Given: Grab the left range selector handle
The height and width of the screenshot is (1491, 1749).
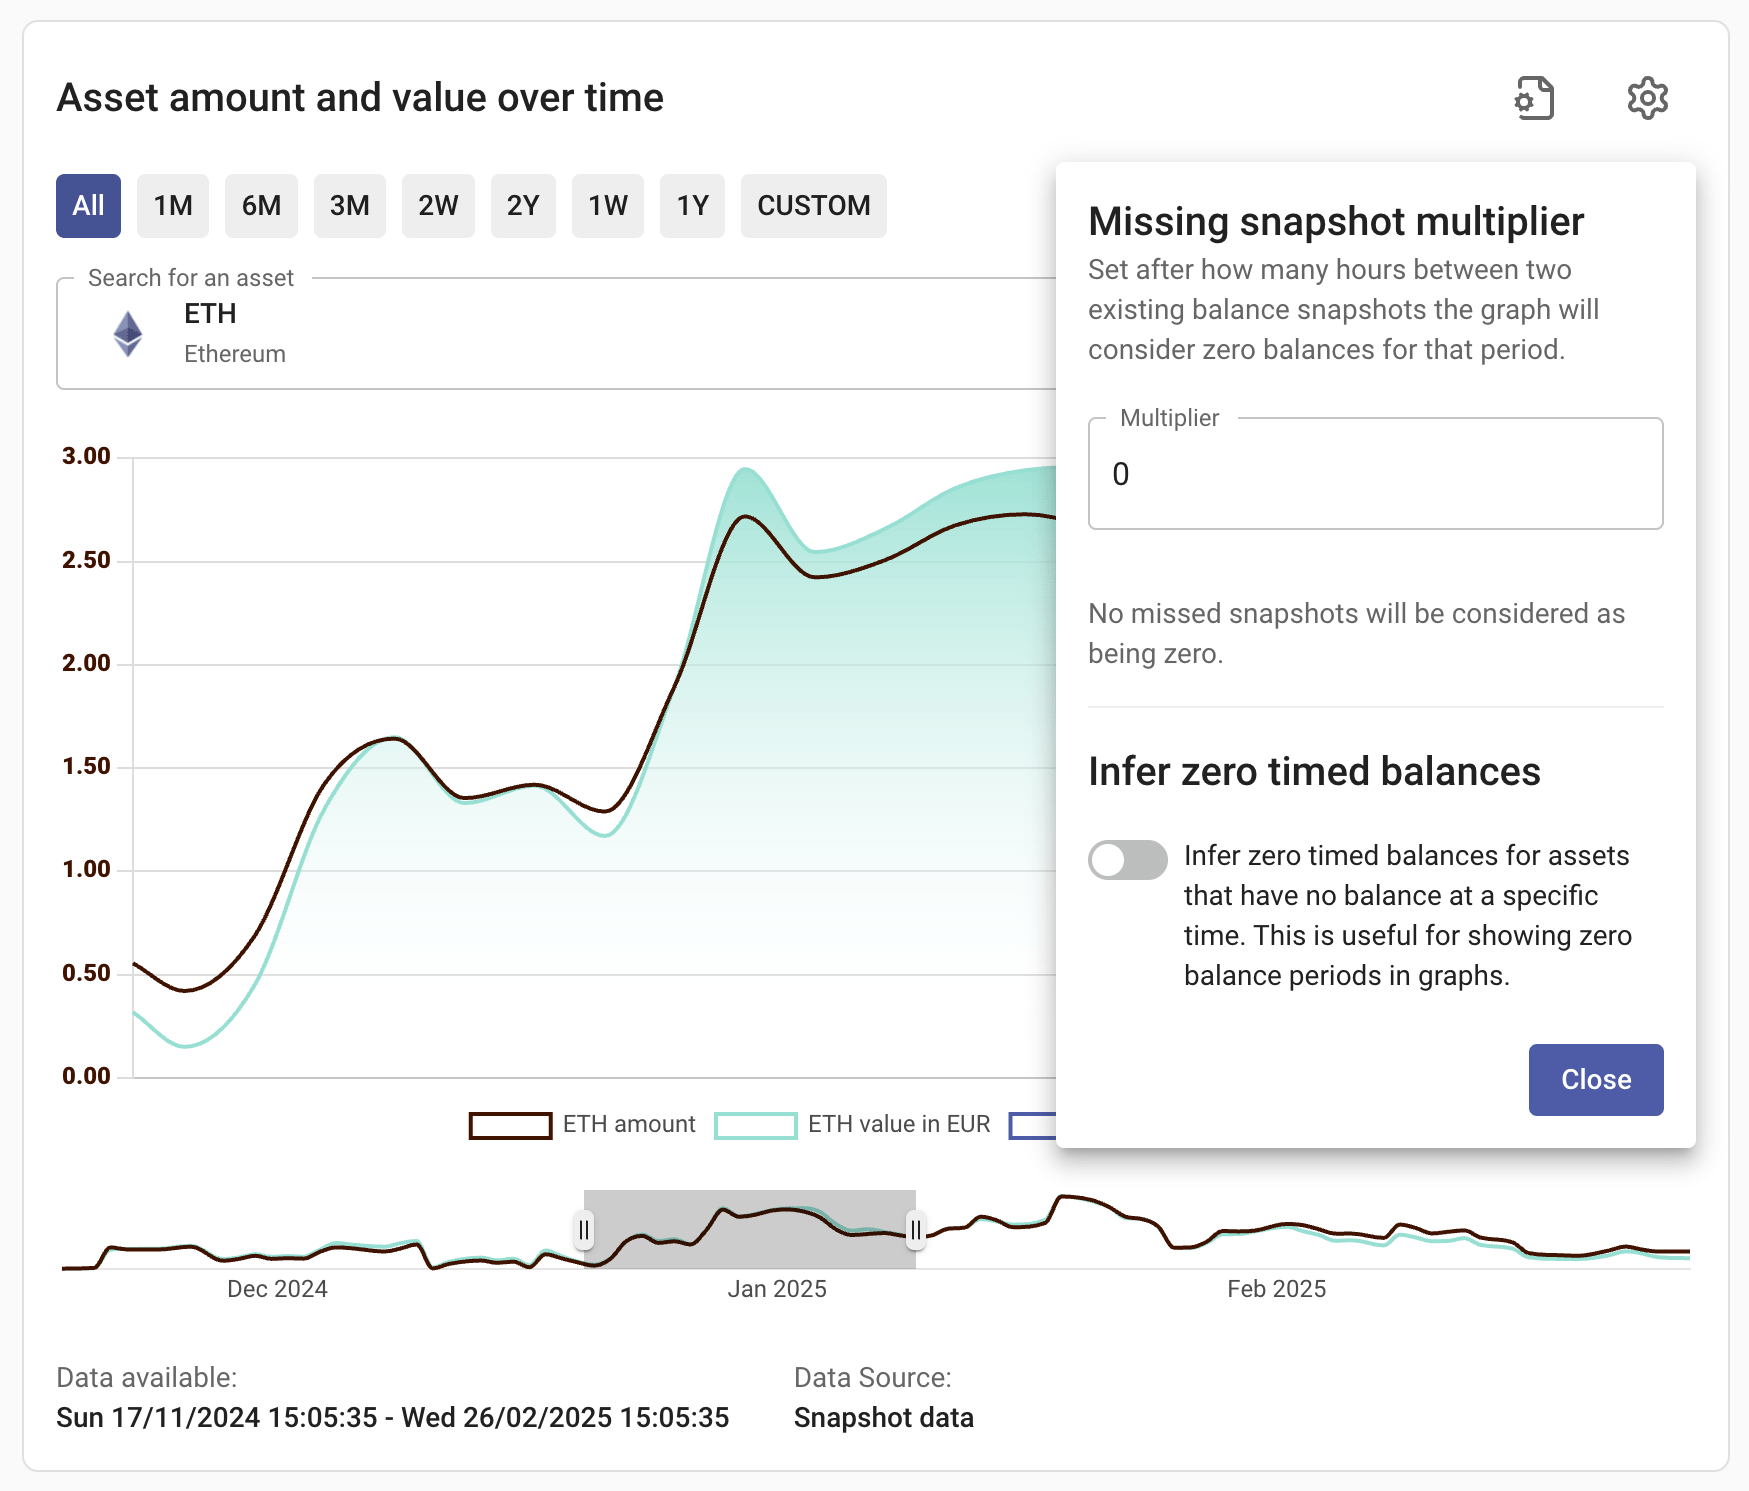Looking at the screenshot, I should 584,1230.
